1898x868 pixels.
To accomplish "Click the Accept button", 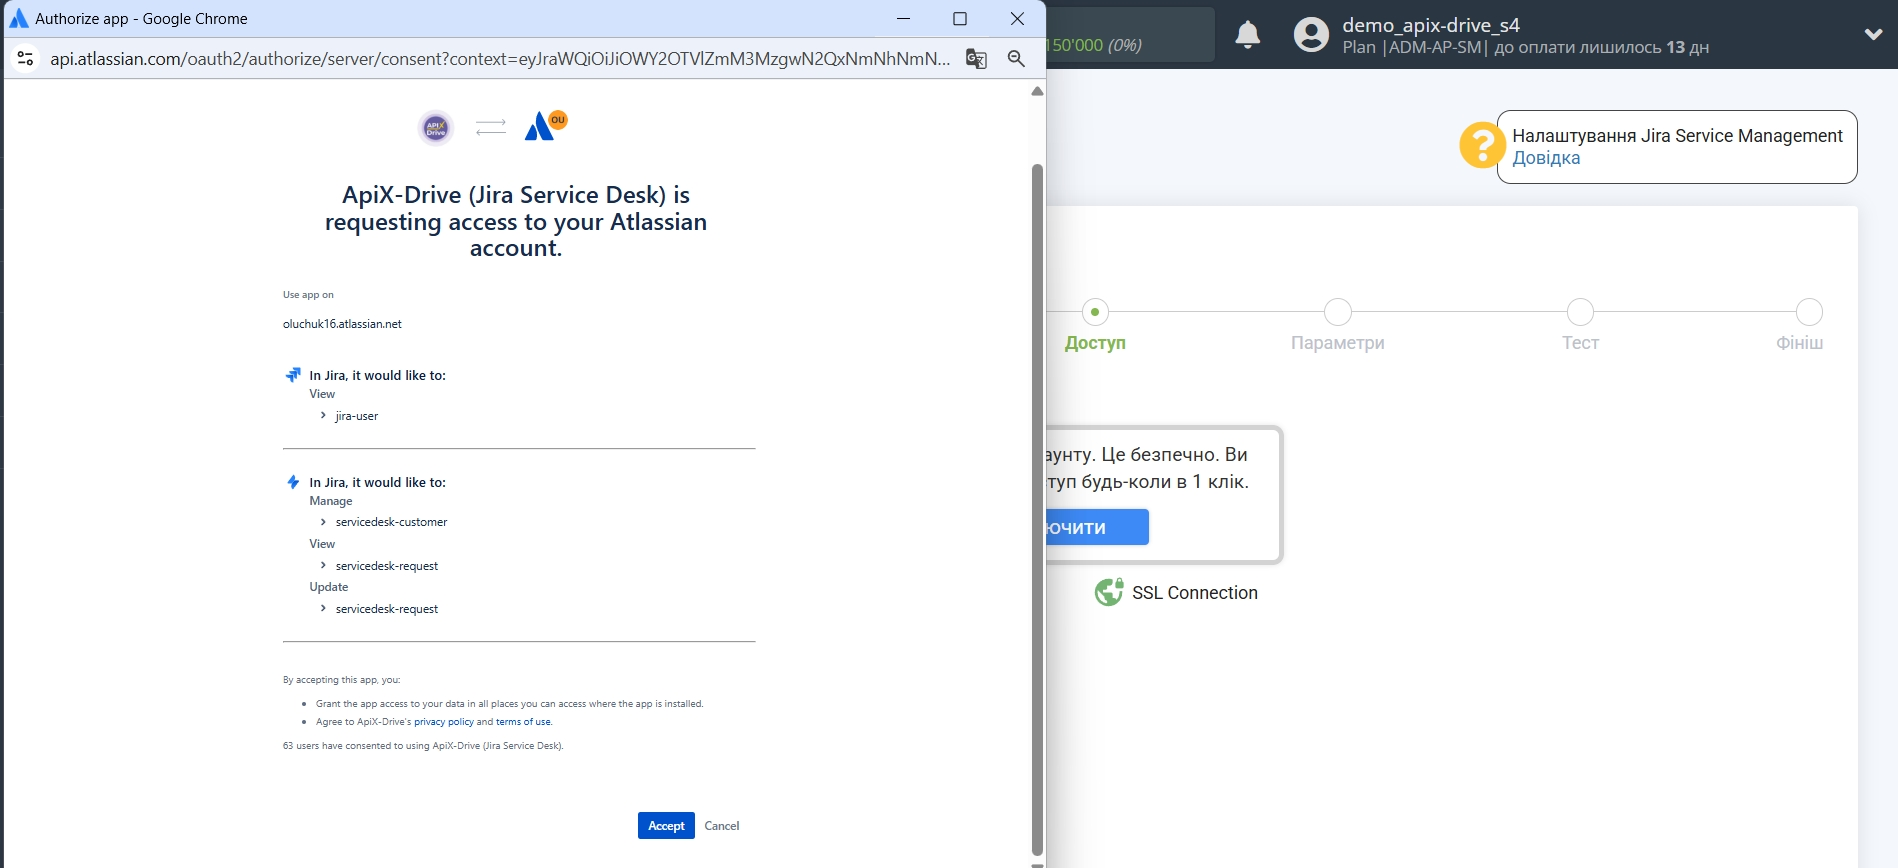I will (666, 825).
